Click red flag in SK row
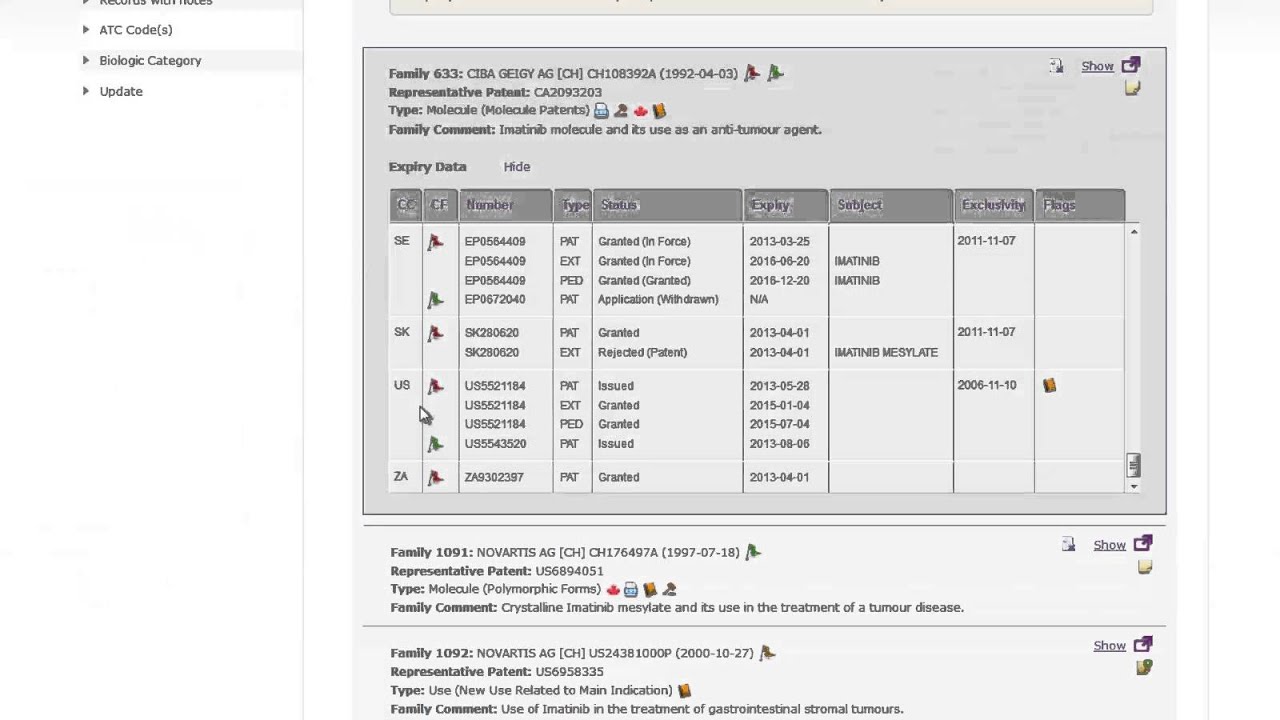This screenshot has width=1280, height=720. 435,333
